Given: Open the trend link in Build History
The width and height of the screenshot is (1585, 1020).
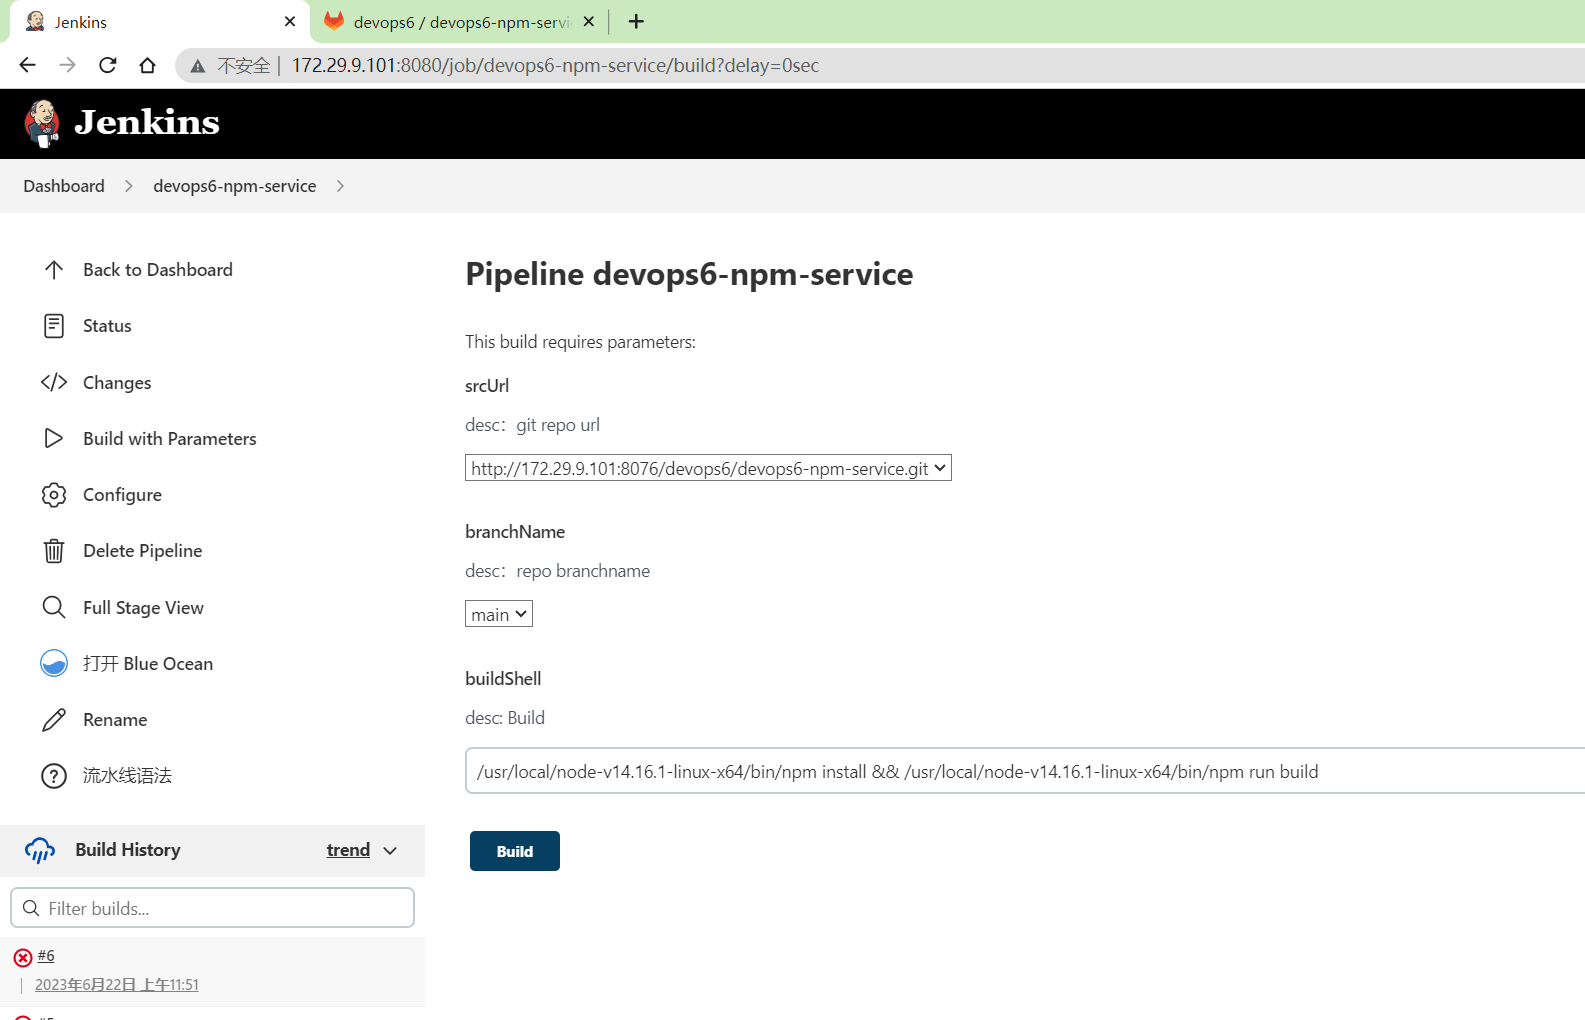Looking at the screenshot, I should coord(348,850).
